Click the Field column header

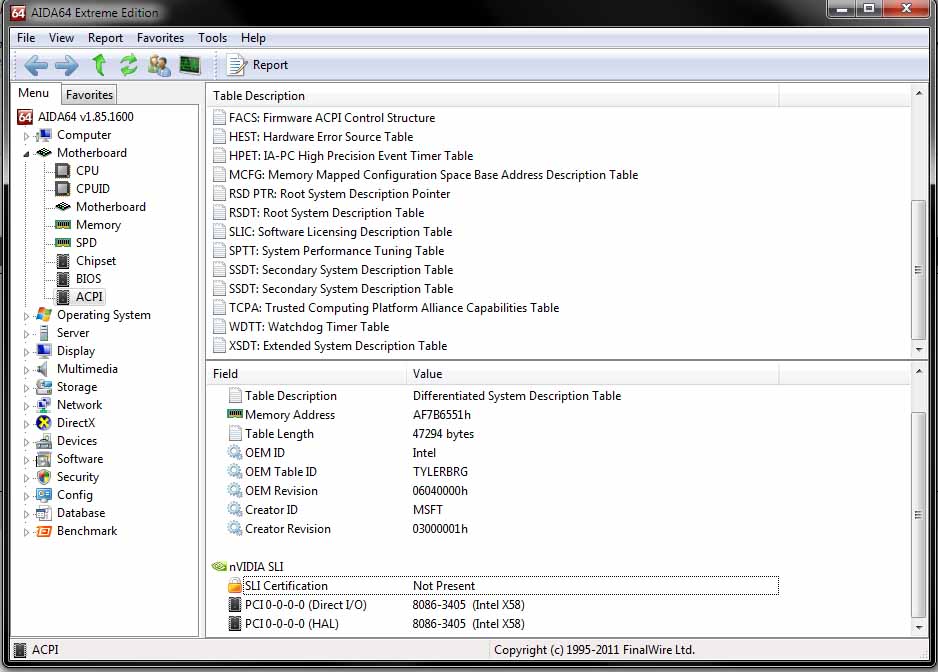click(307, 374)
